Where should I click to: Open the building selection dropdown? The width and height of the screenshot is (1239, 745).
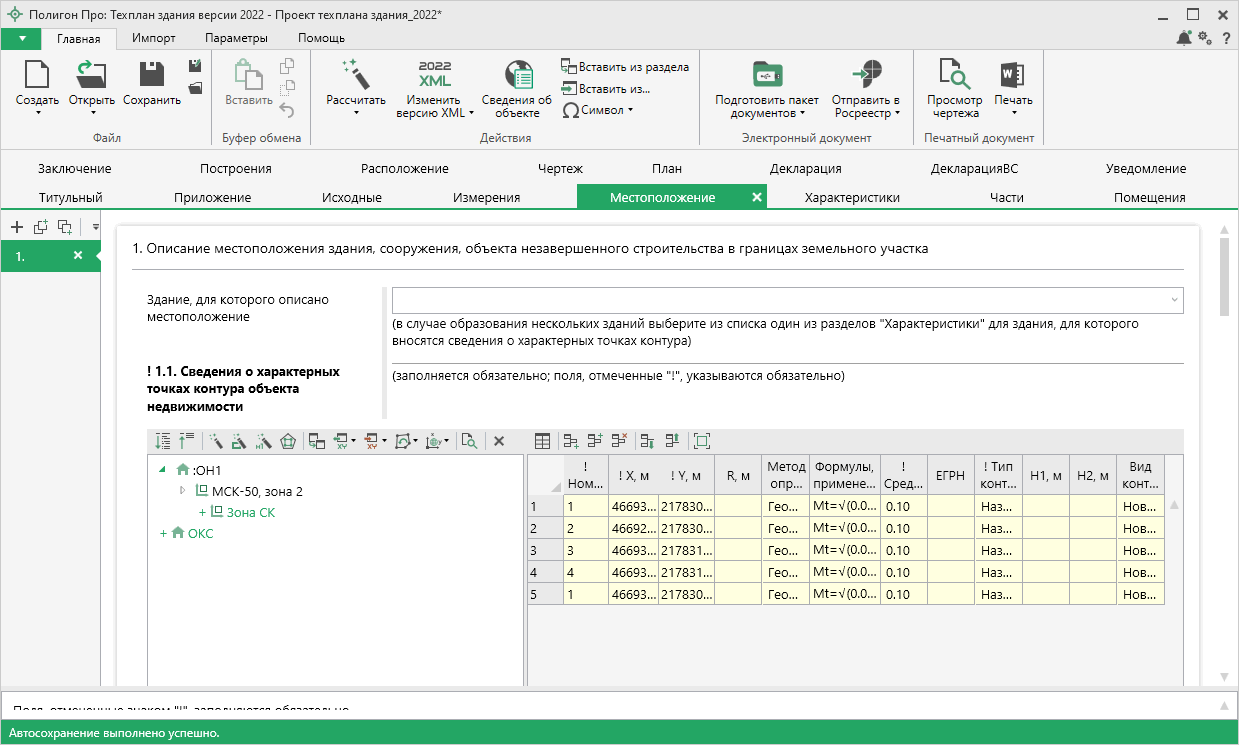[x=1173, y=300]
